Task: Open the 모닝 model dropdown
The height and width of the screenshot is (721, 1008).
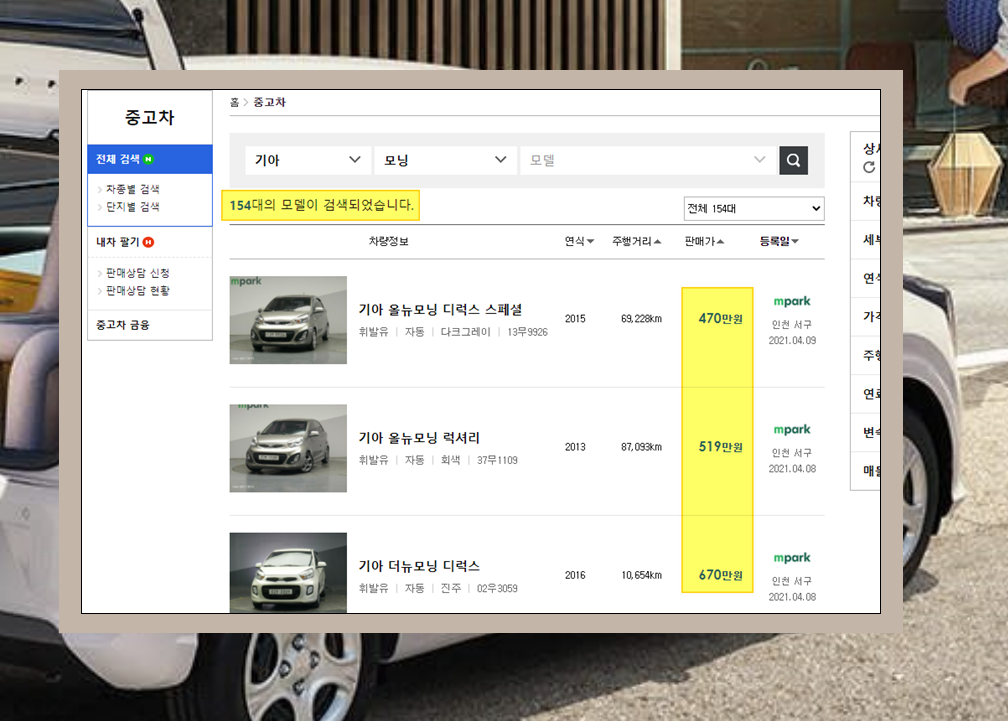Action: pos(445,160)
